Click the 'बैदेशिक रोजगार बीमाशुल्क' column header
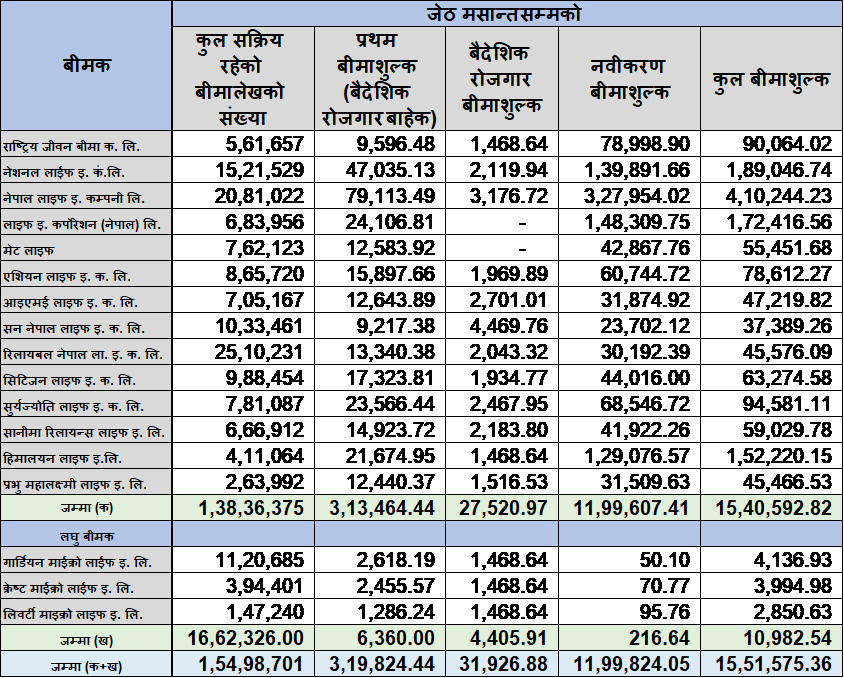844x678 pixels. (502, 79)
